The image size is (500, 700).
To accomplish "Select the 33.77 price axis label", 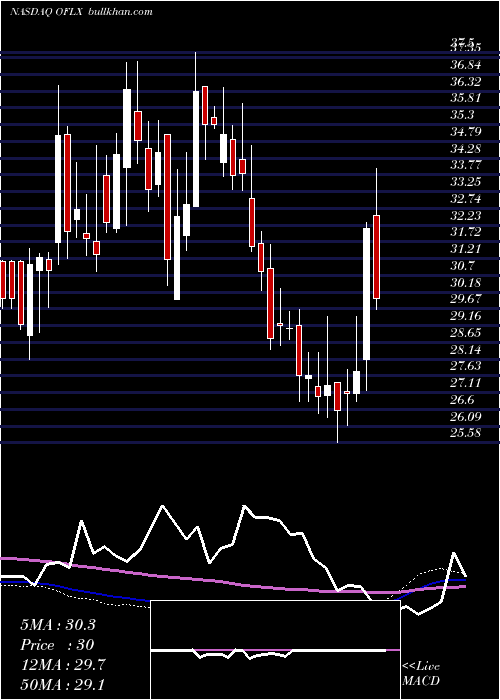I will [466, 165].
